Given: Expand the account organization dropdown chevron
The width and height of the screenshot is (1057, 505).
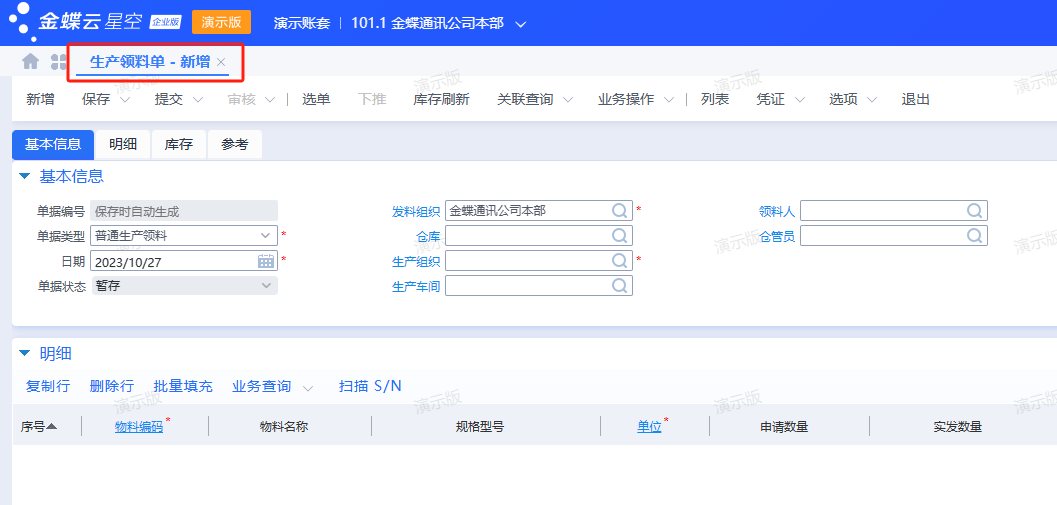Looking at the screenshot, I should (520, 24).
